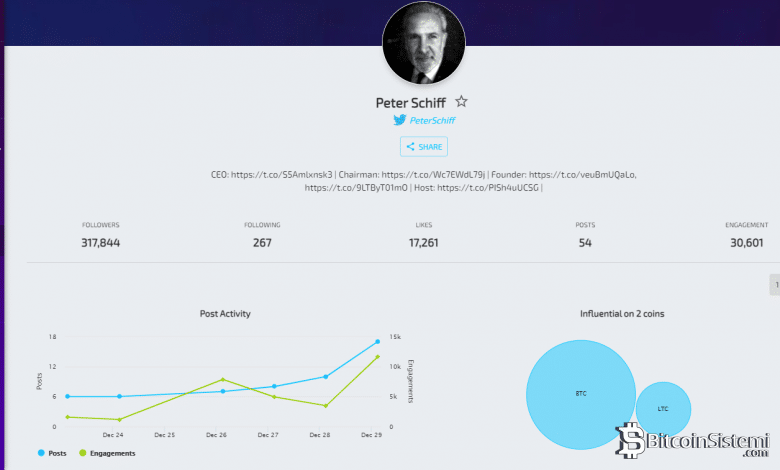Click the Dec 24 Engagements data point

[x=119, y=419]
